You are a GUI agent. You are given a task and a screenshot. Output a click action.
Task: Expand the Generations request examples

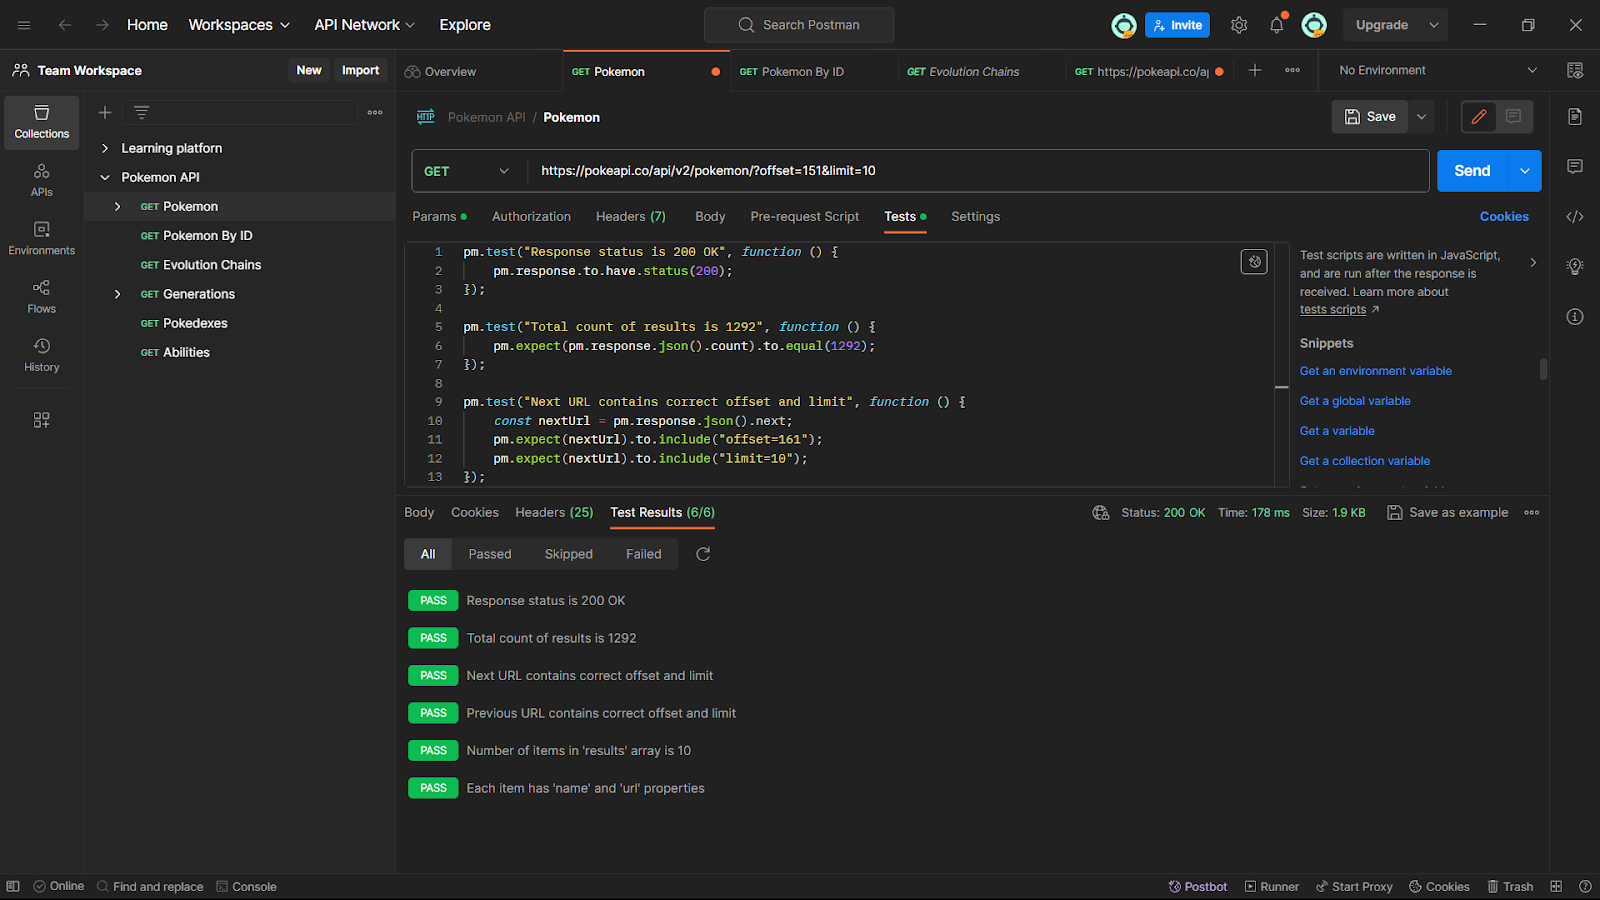[117, 294]
